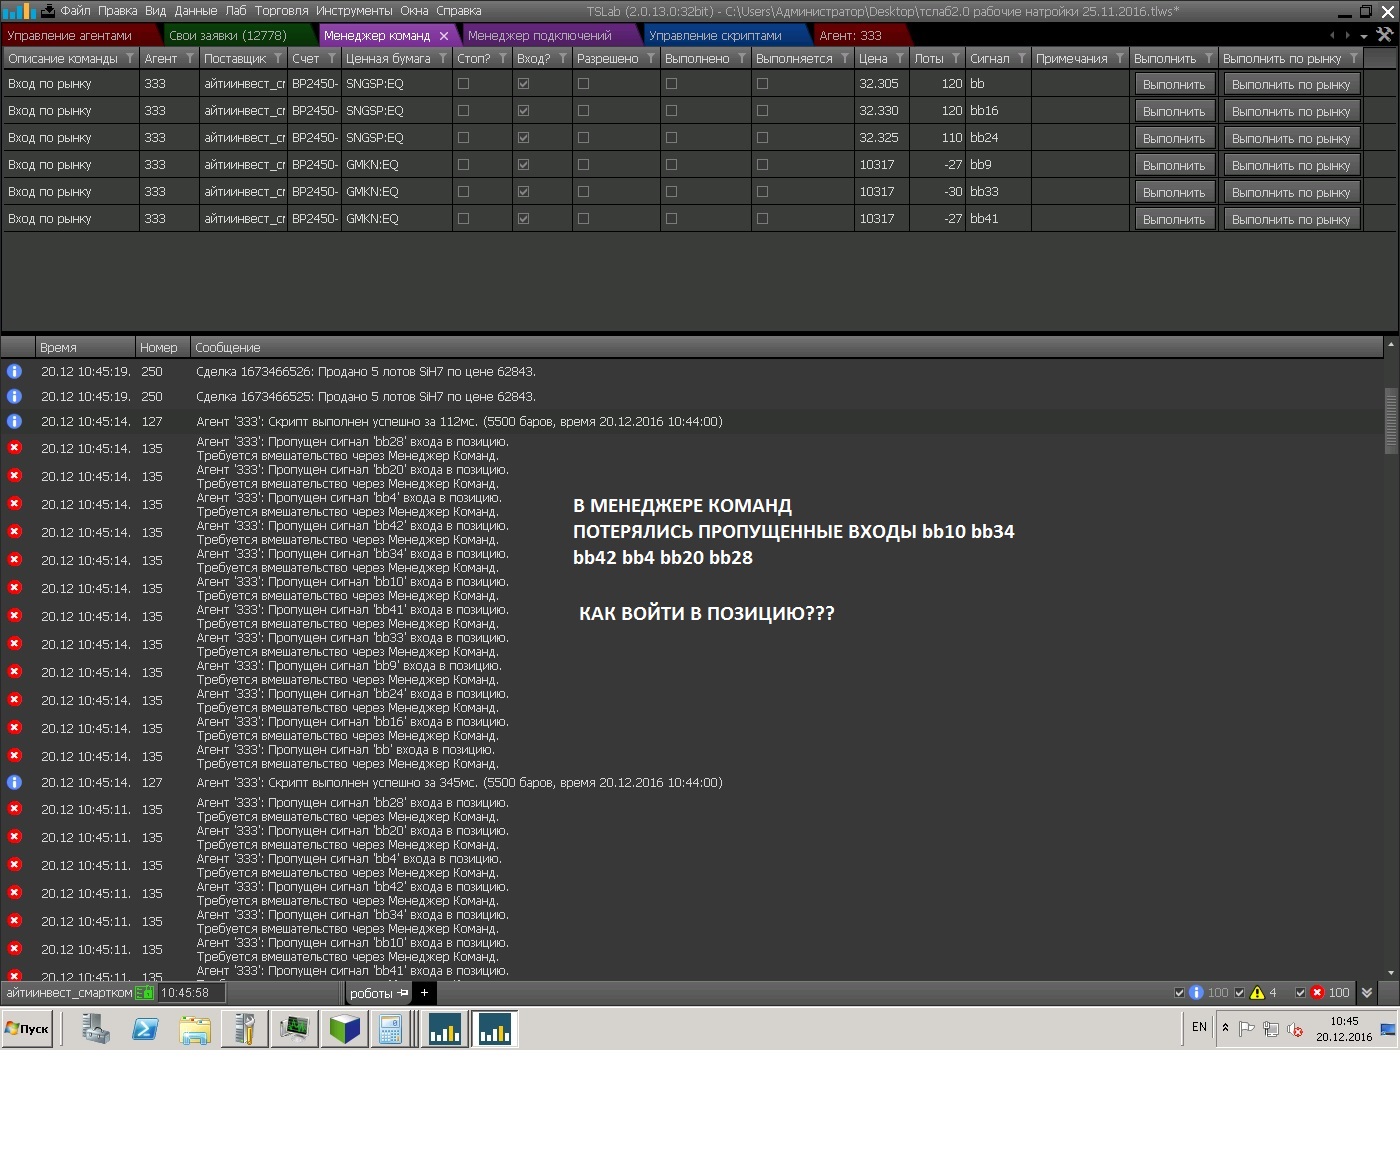Toggle Разрешено checkbox for signal bb9

coord(584,165)
